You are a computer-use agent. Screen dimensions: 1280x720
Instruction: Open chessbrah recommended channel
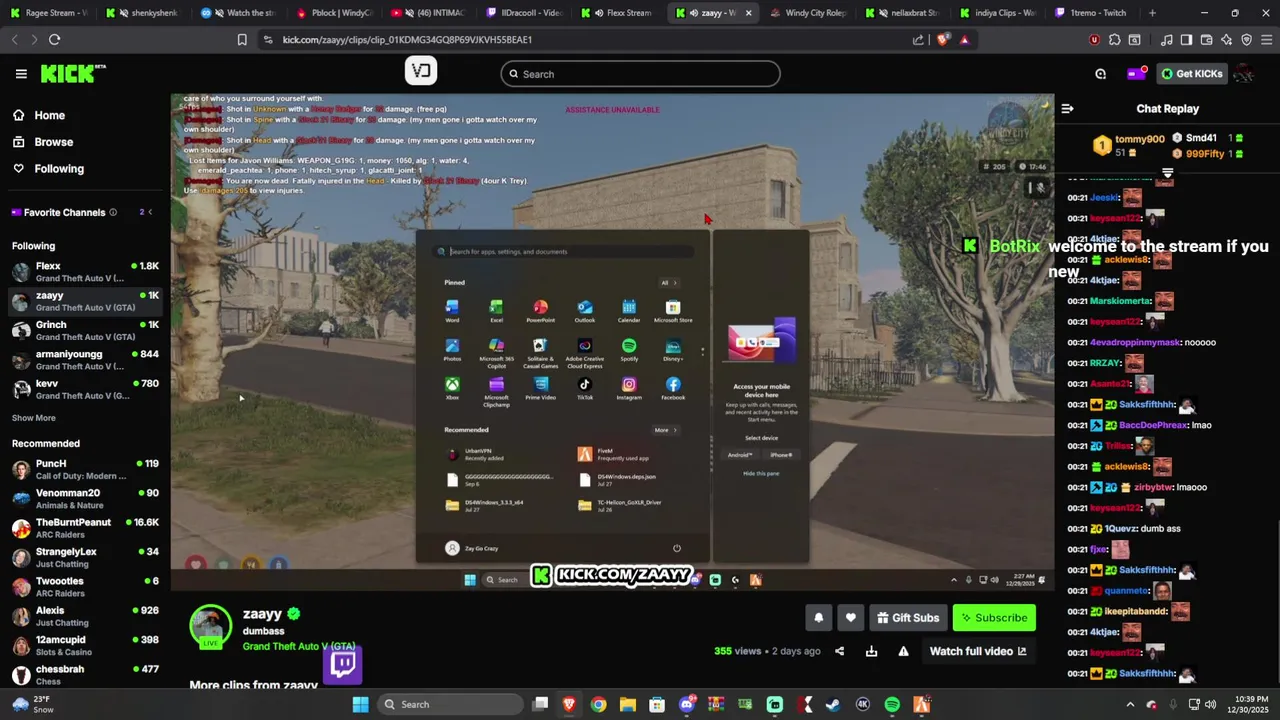pyautogui.click(x=85, y=675)
